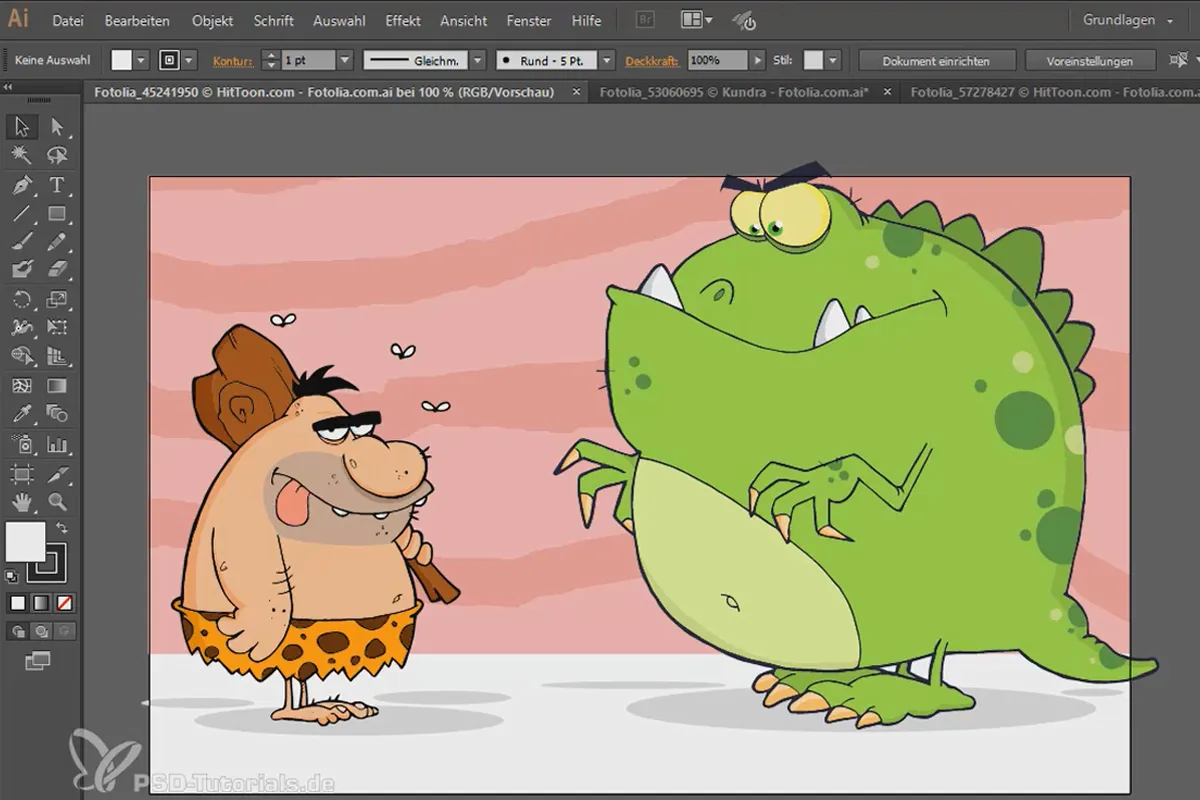Enable Draw Normal mode
Image resolution: width=1200 pixels, height=800 pixels.
18,631
